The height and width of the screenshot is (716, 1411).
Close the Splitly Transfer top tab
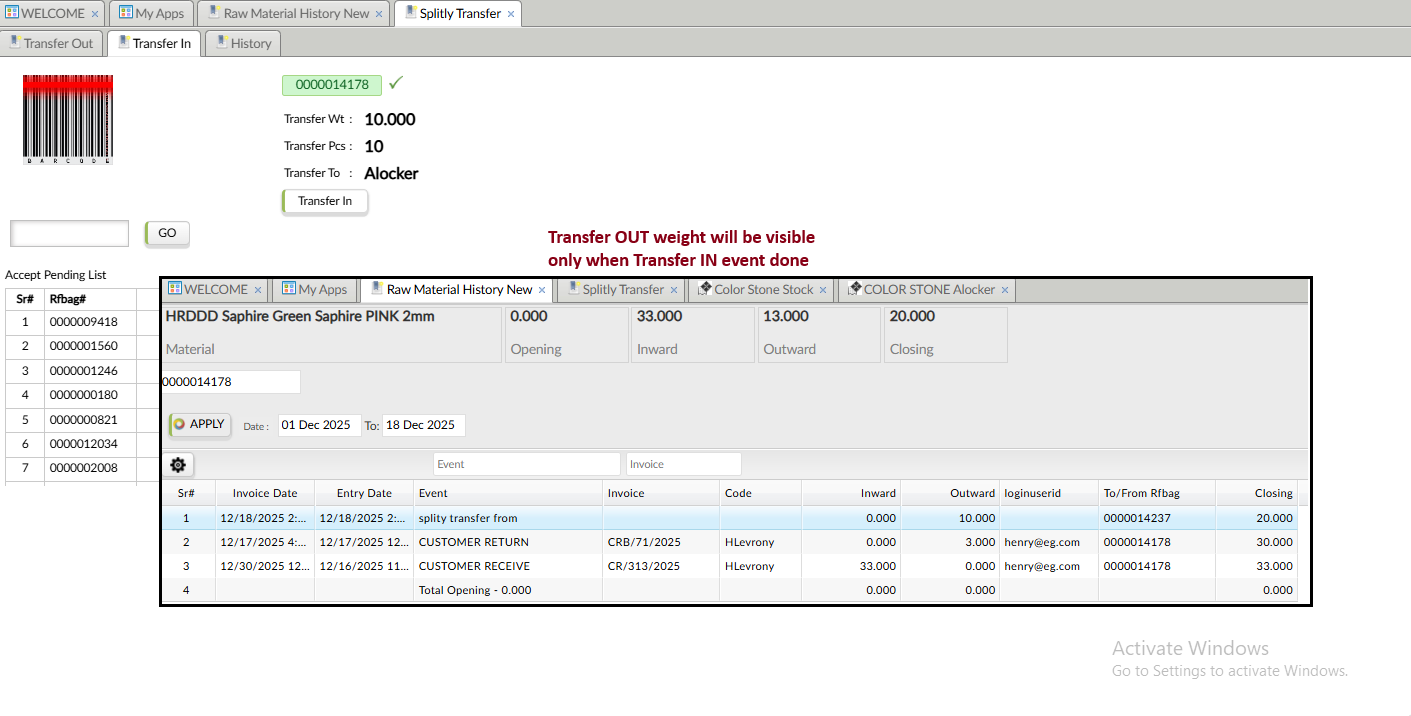(x=511, y=14)
